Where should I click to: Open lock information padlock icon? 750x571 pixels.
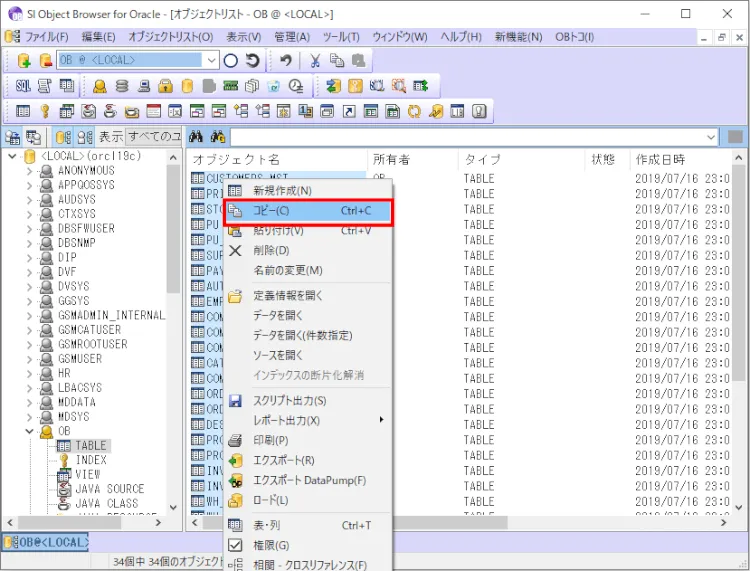[x=165, y=86]
